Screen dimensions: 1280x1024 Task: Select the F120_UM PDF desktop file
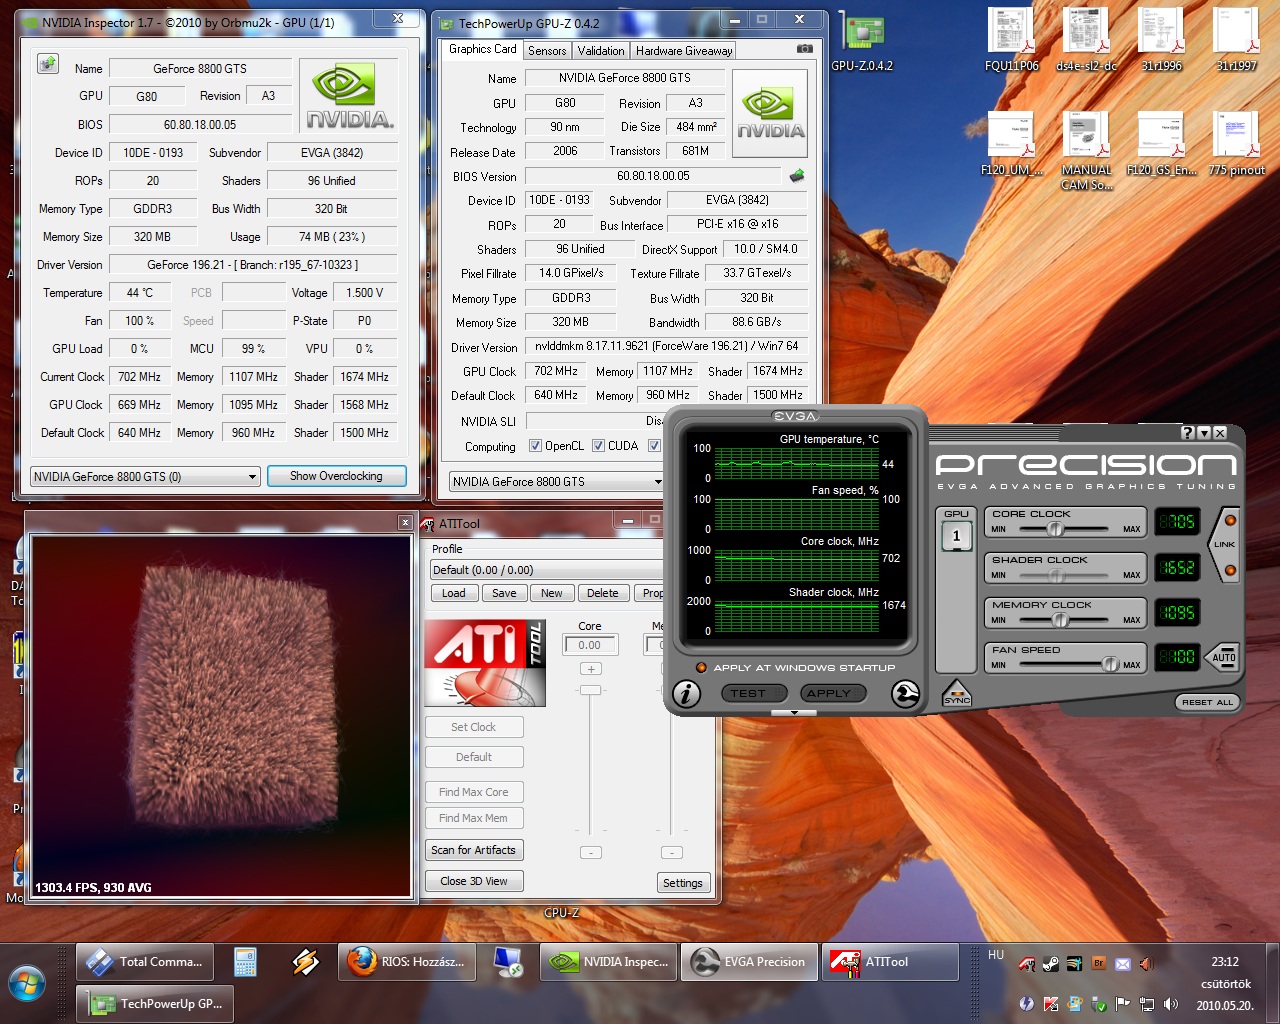pos(1012,144)
